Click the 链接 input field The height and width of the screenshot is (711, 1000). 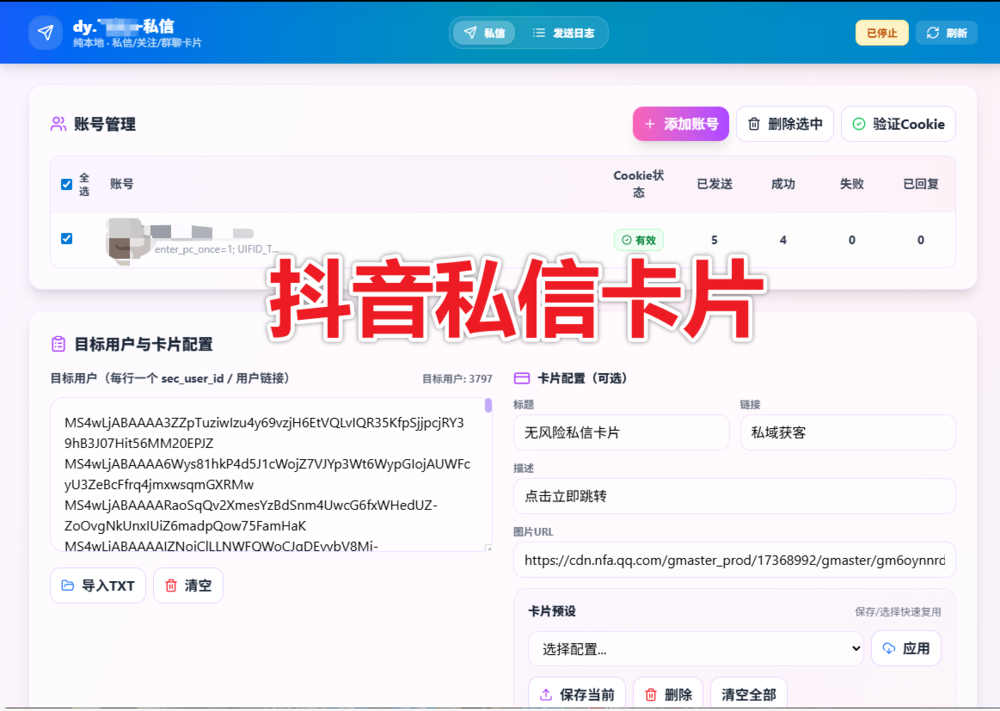[x=848, y=432]
